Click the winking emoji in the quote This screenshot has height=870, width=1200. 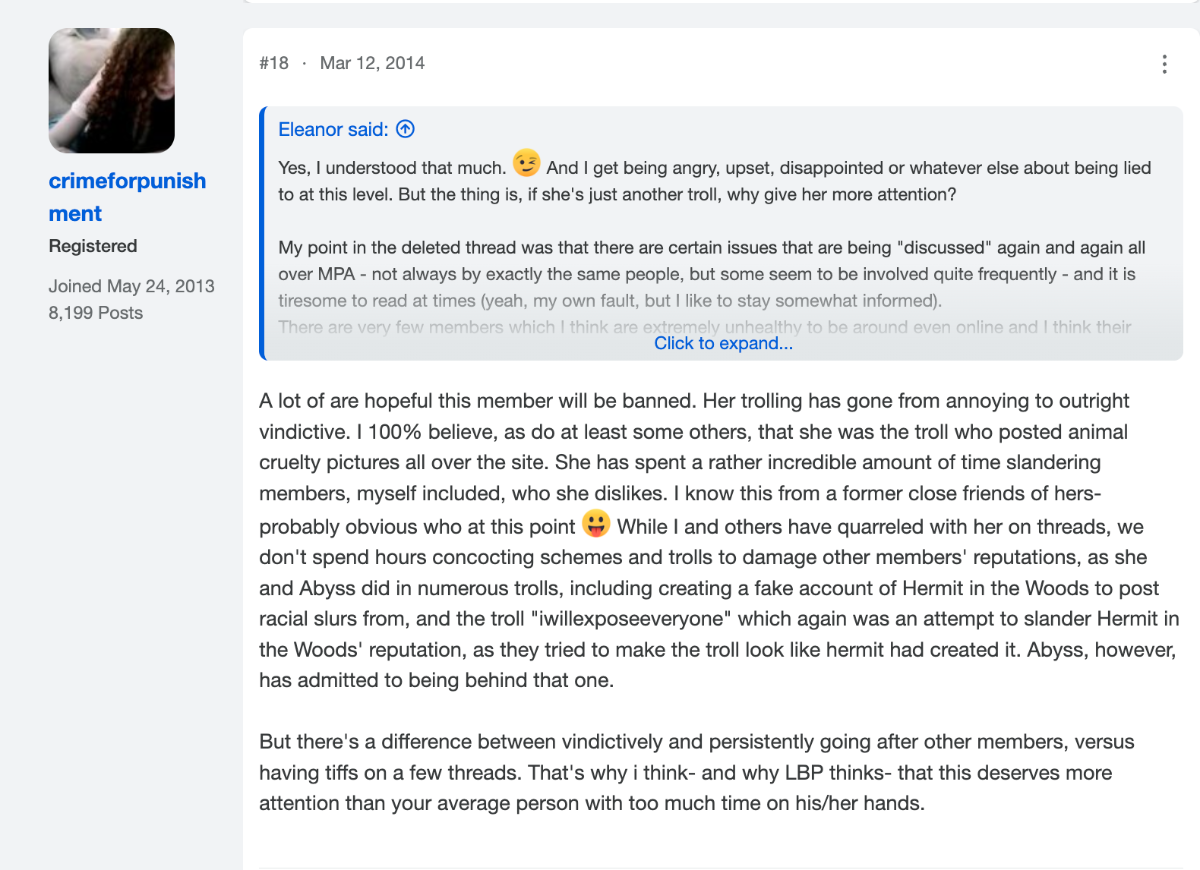tap(526, 163)
